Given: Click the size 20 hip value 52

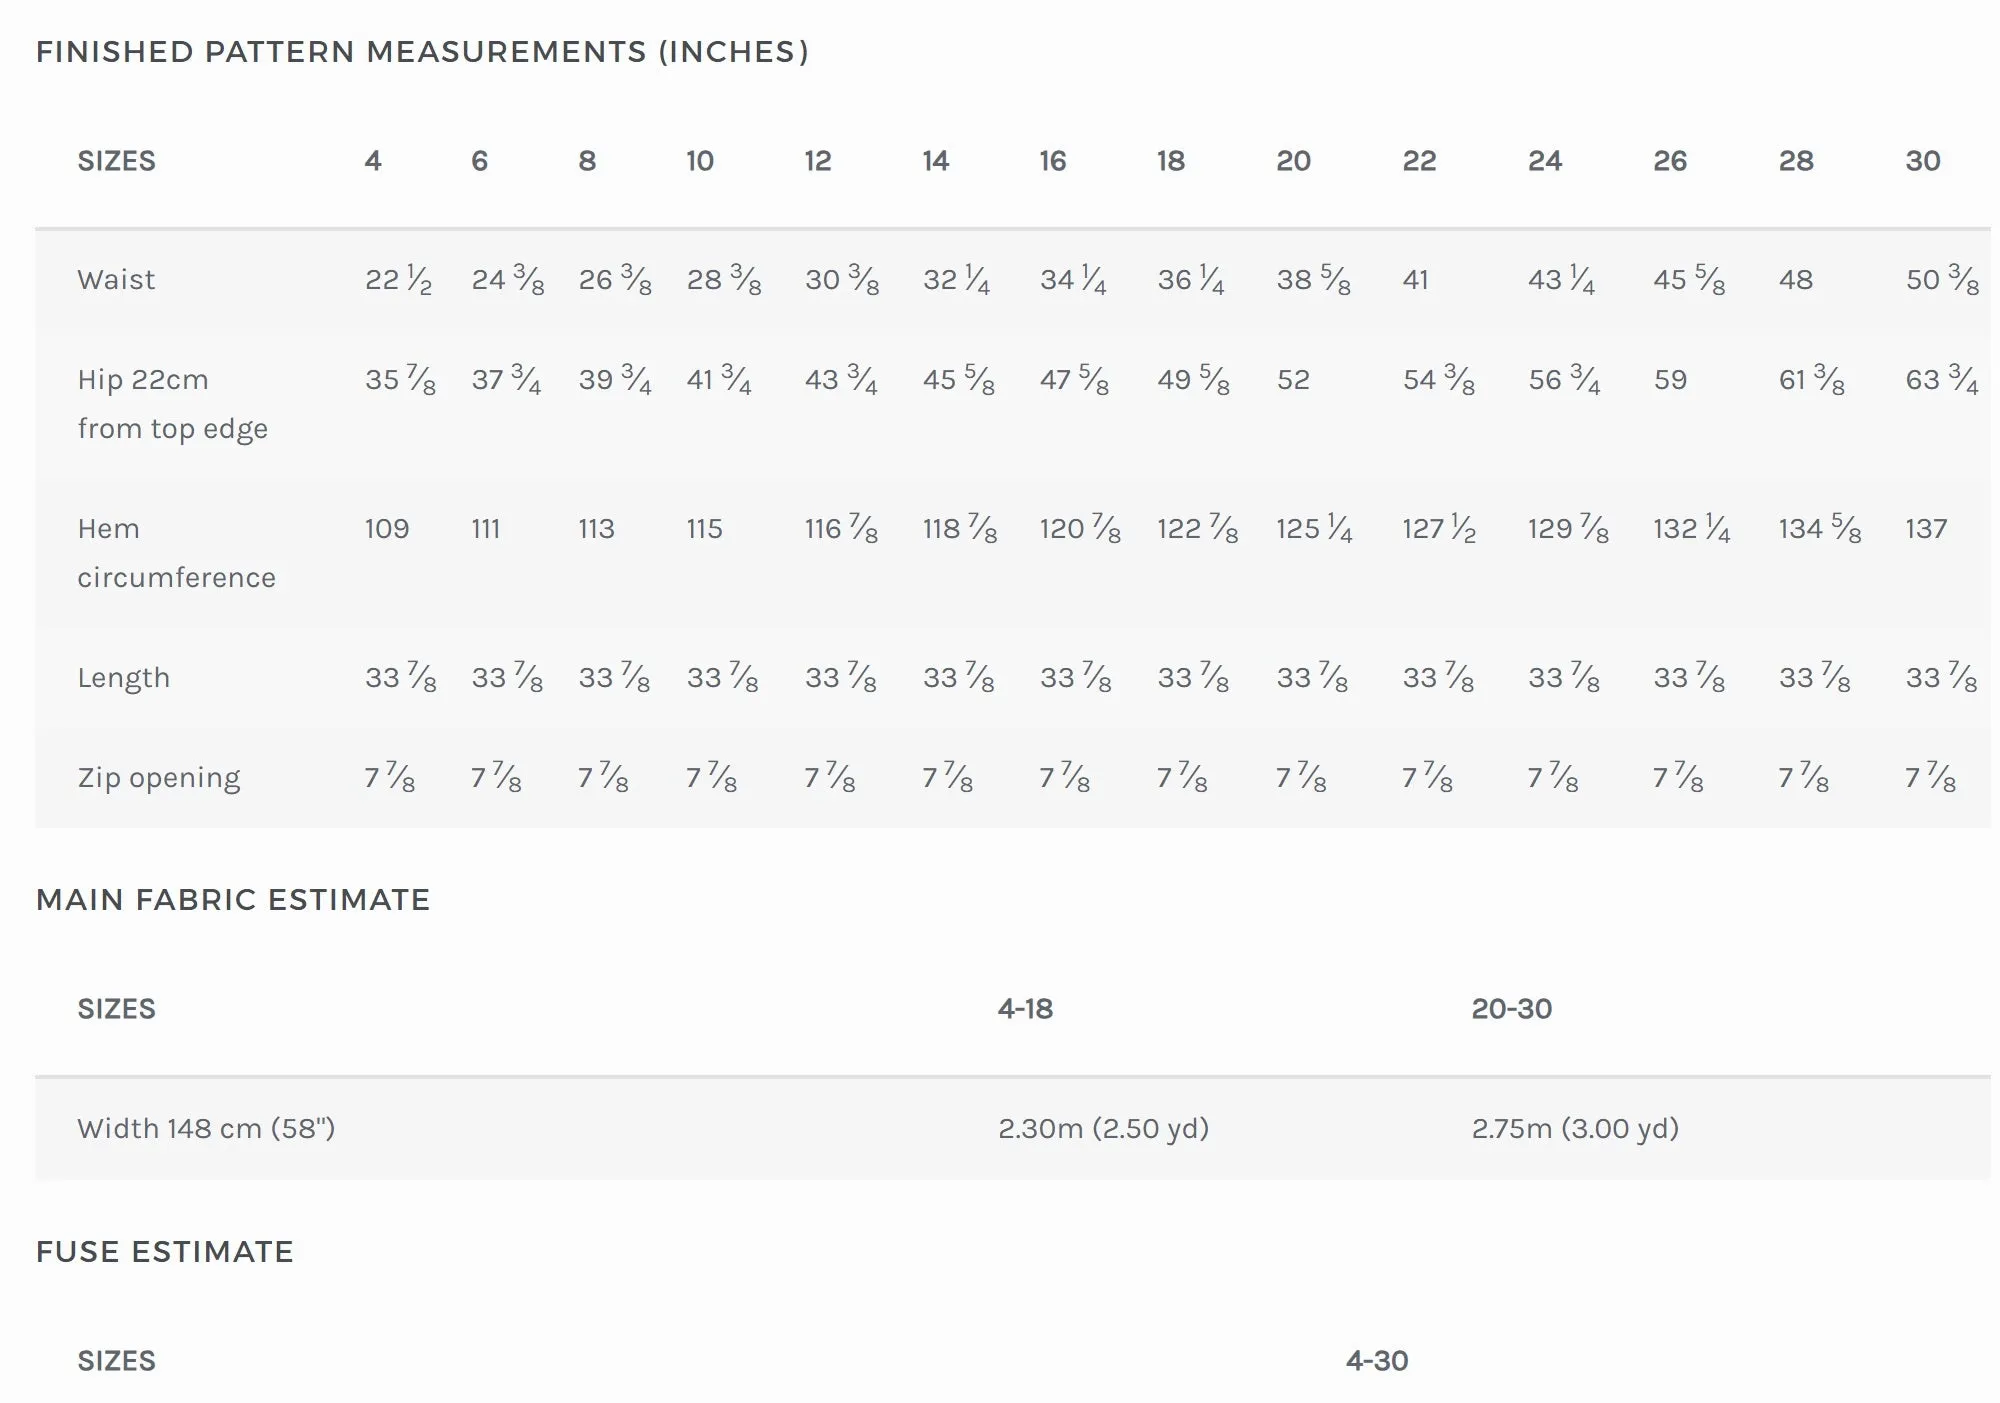Looking at the screenshot, I should tap(1293, 380).
